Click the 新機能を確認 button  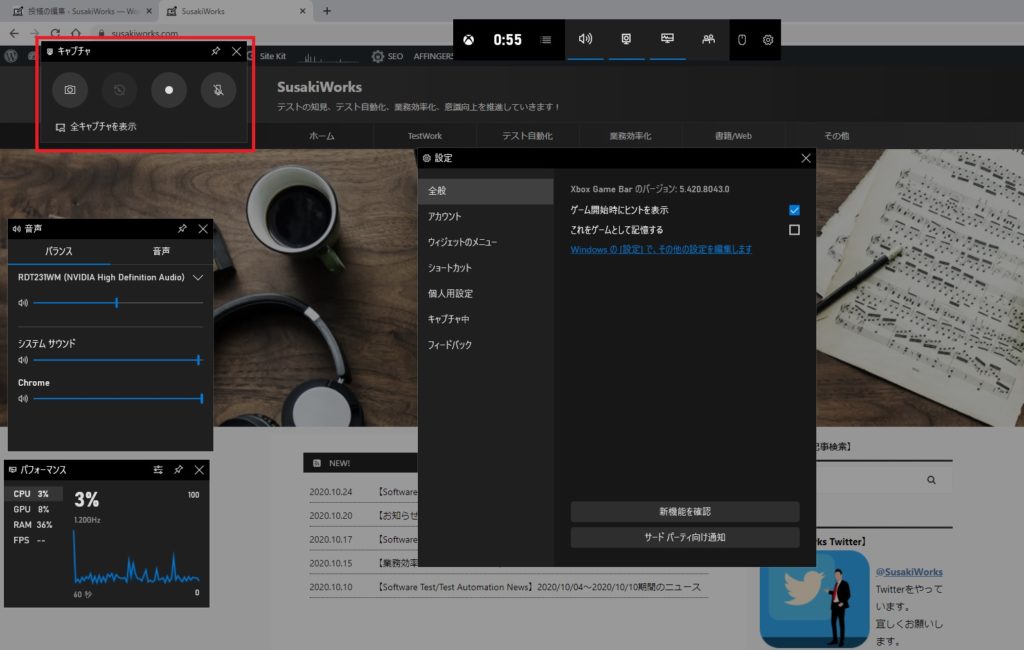pos(684,512)
